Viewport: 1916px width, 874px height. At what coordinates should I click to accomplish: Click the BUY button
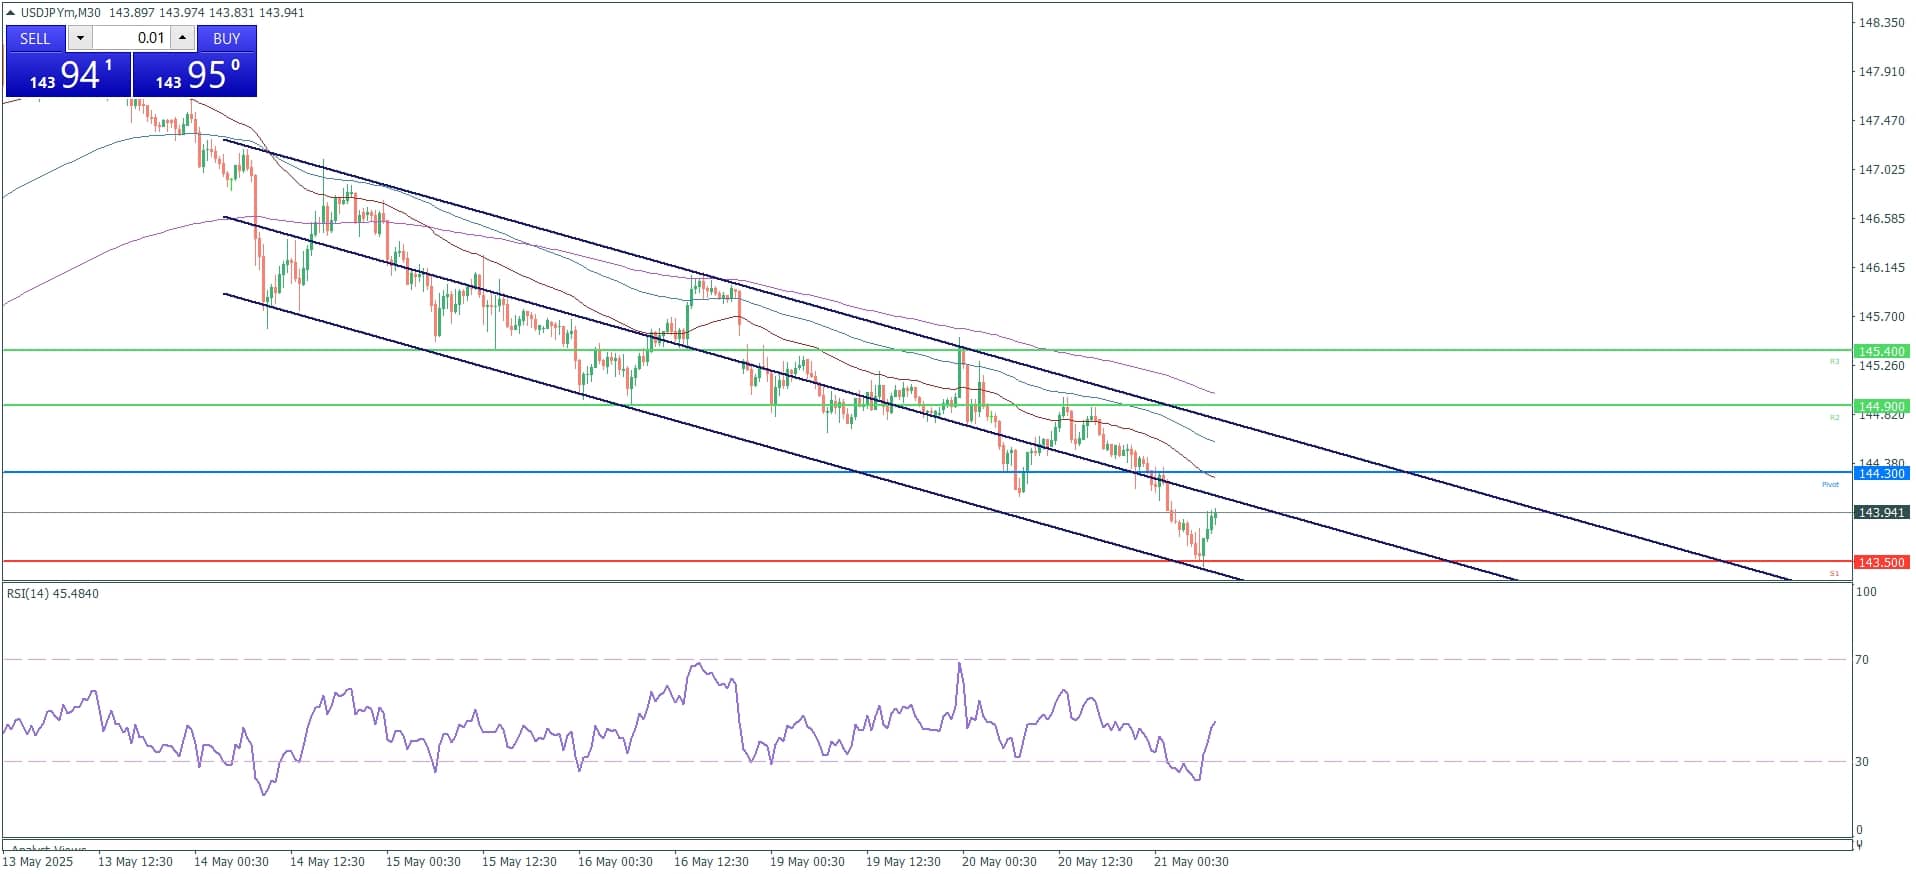[x=227, y=38]
